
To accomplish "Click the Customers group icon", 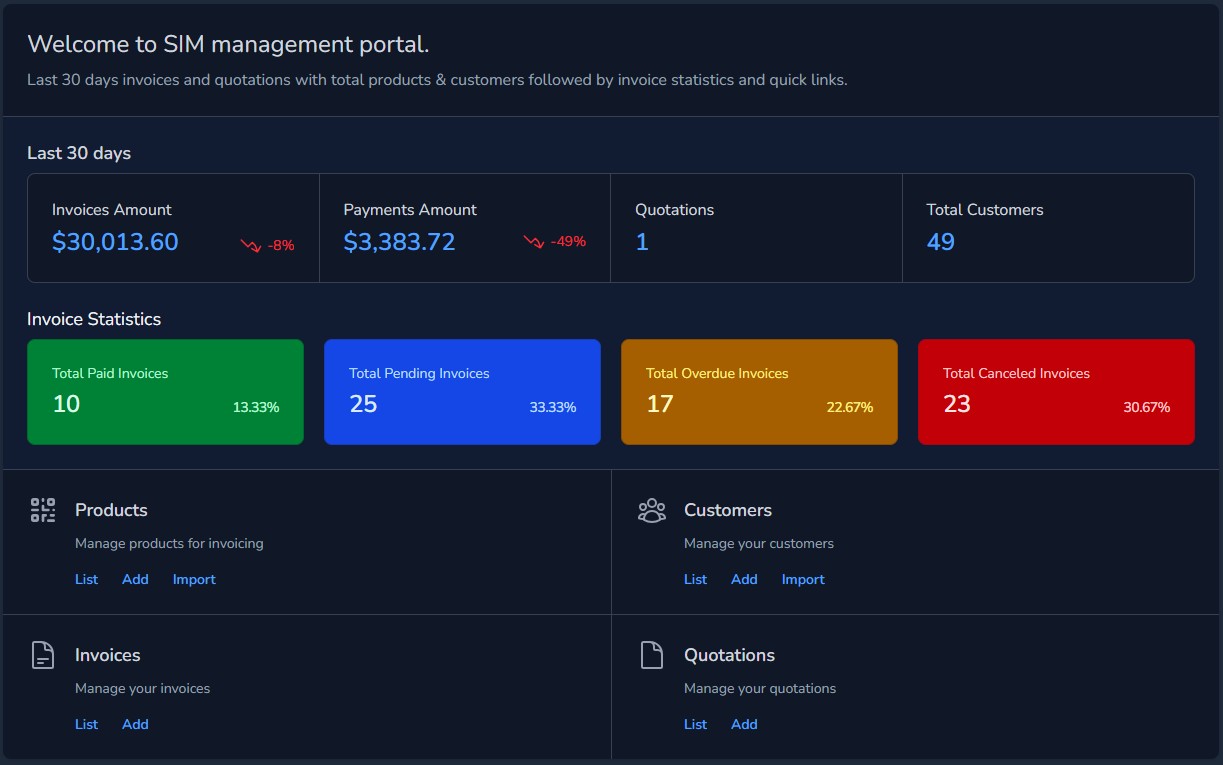I will [651, 510].
